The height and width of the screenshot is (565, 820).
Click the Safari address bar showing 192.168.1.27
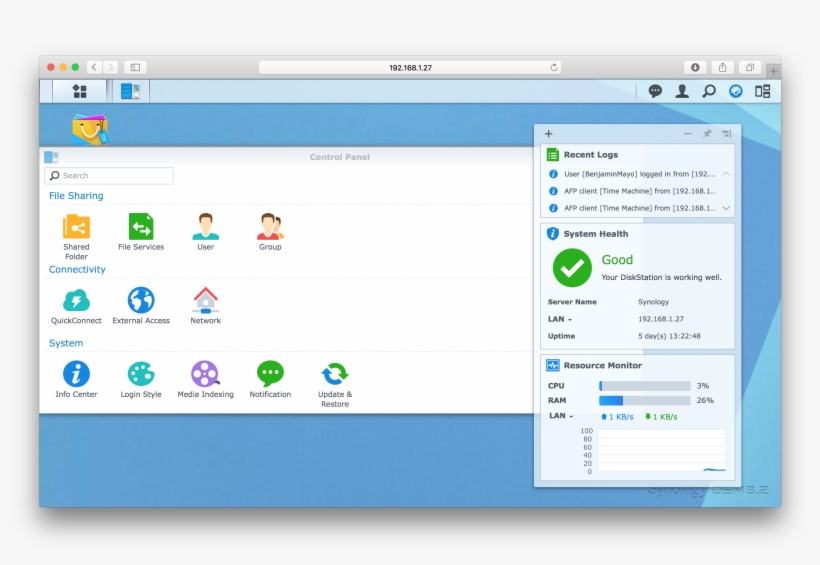pos(410,67)
